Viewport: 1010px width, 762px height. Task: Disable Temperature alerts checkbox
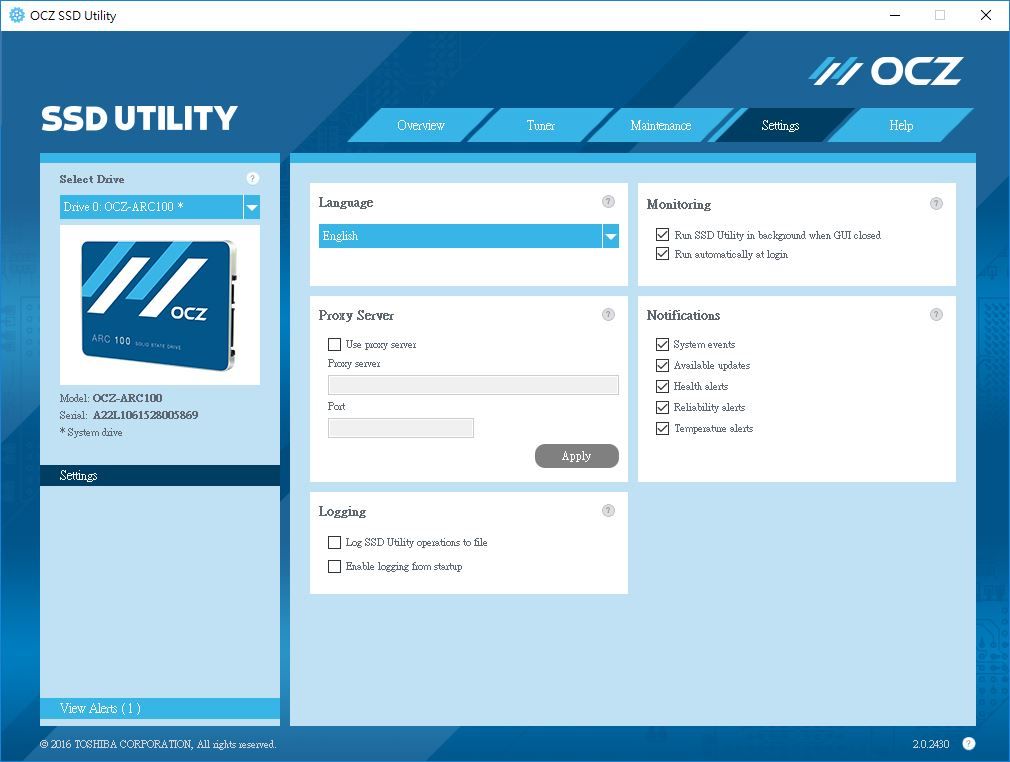(662, 428)
